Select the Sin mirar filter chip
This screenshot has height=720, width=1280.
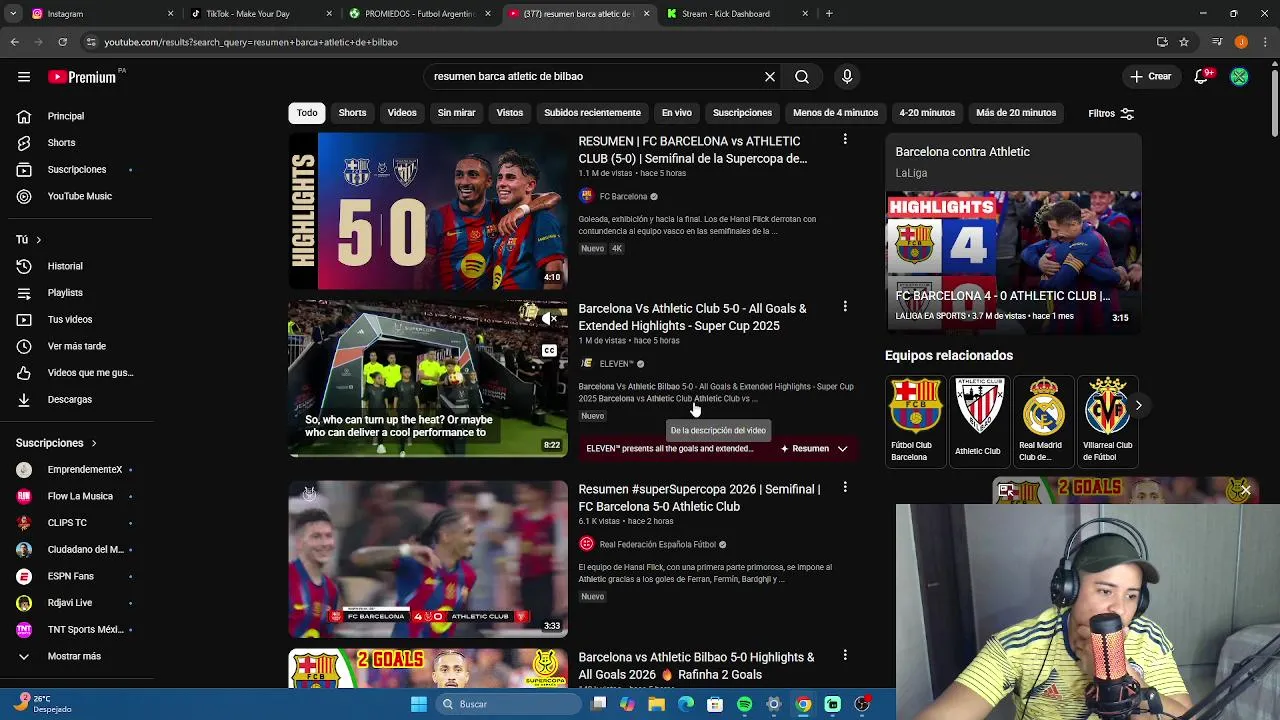coord(456,113)
